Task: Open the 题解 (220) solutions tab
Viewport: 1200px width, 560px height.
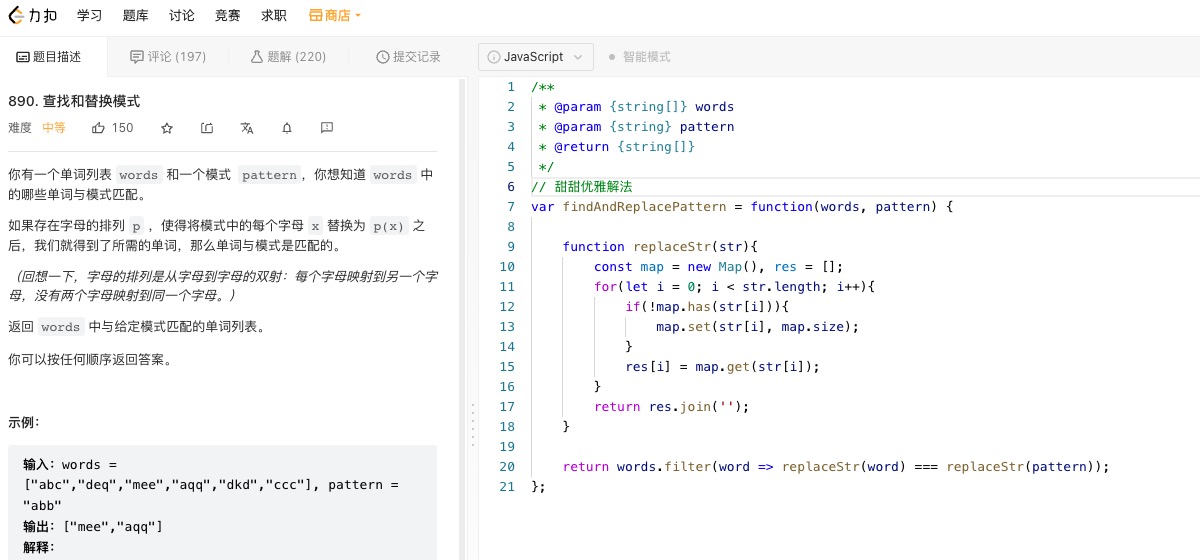Action: coord(288,57)
